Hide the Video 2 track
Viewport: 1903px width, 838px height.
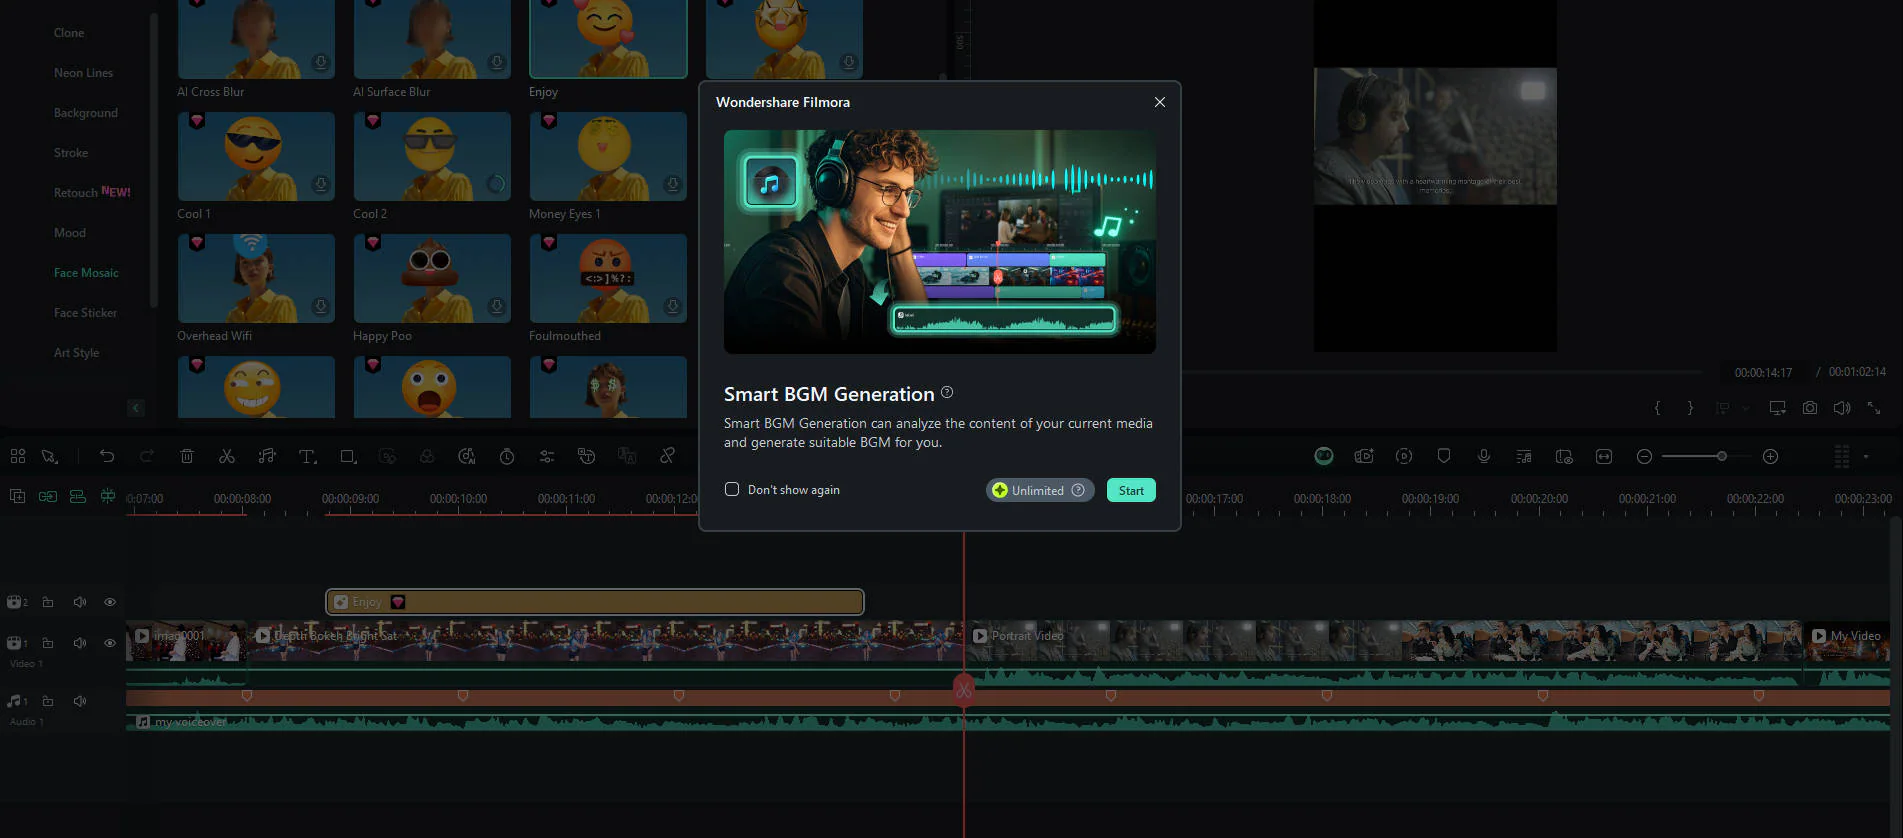pos(110,602)
